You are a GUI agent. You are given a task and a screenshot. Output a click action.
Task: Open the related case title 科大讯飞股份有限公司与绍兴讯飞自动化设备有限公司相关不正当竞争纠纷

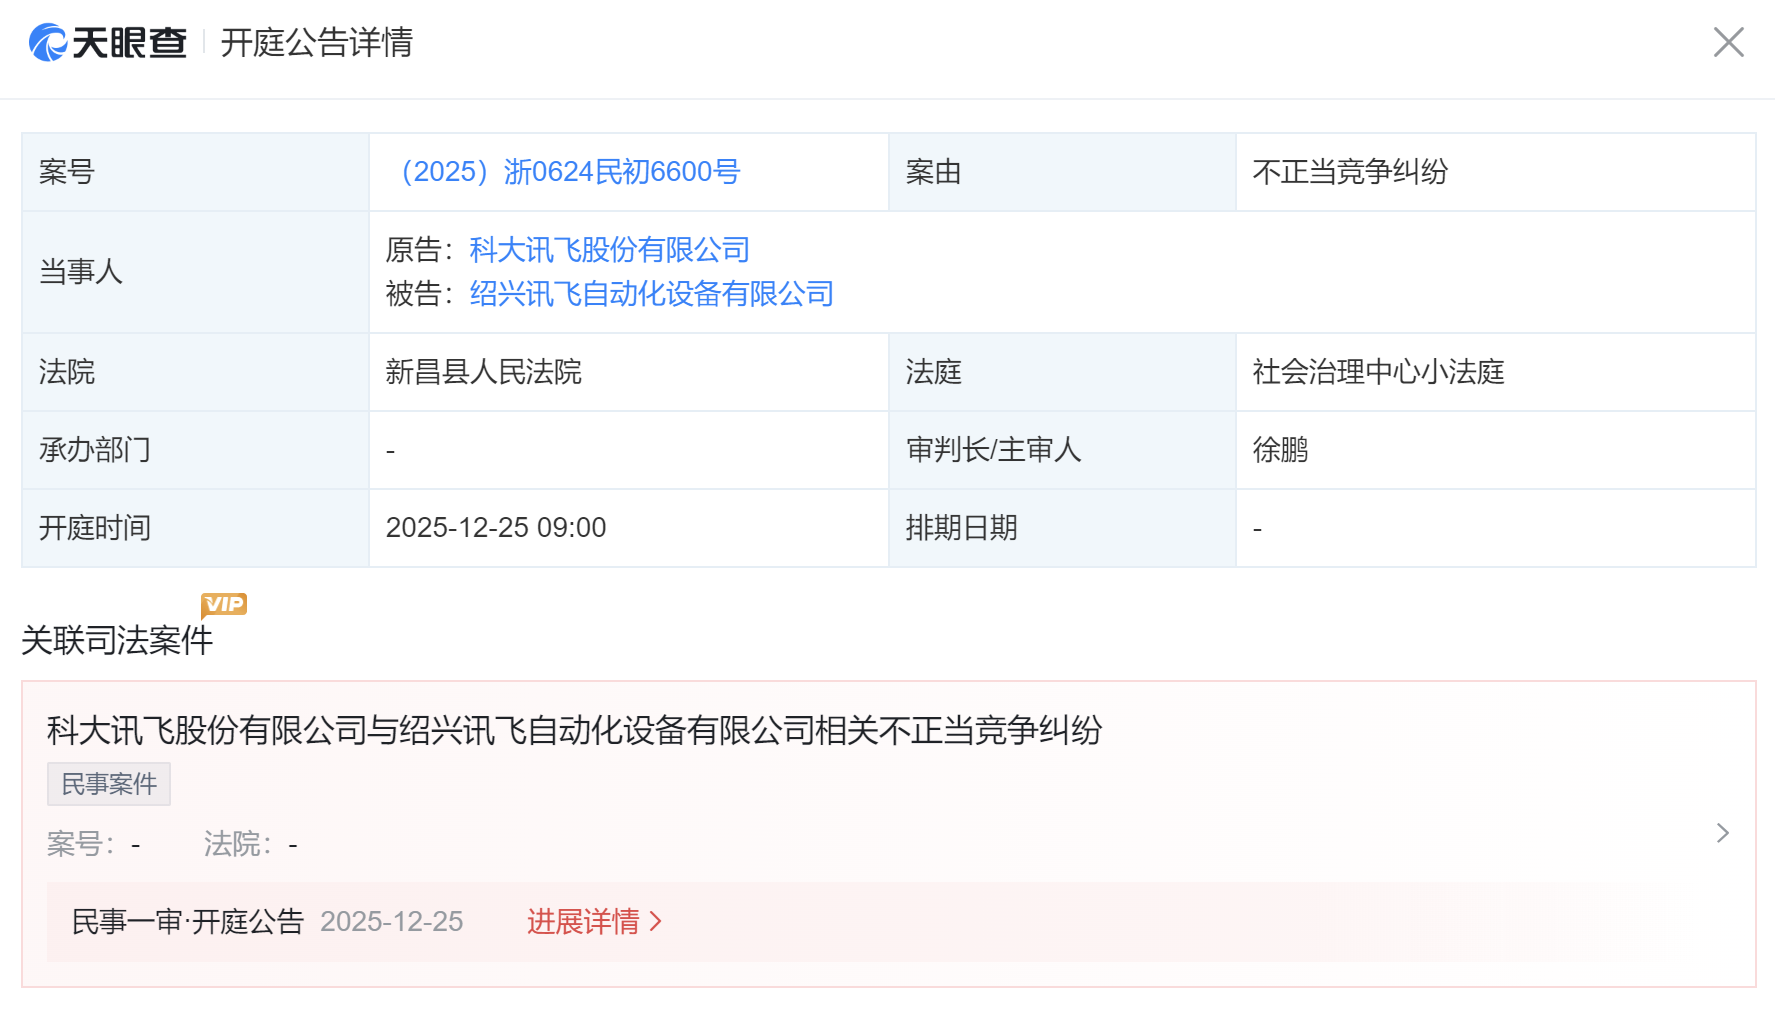(574, 730)
